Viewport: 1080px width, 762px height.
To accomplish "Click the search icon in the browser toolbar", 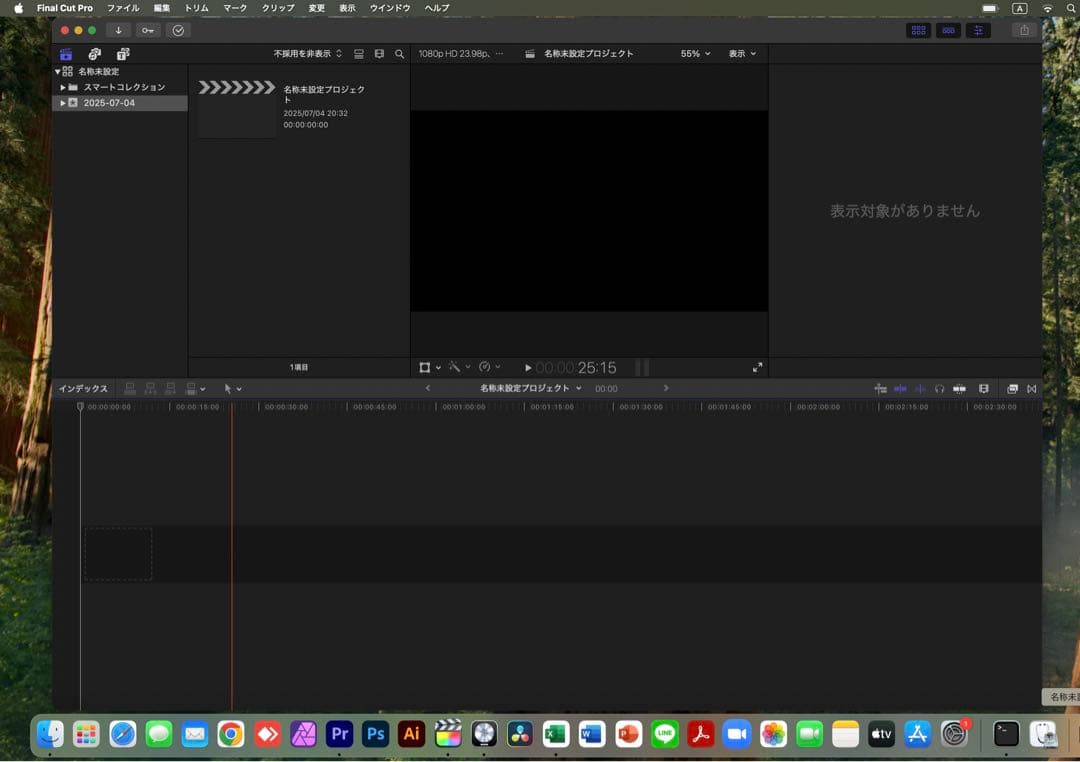I will [399, 54].
